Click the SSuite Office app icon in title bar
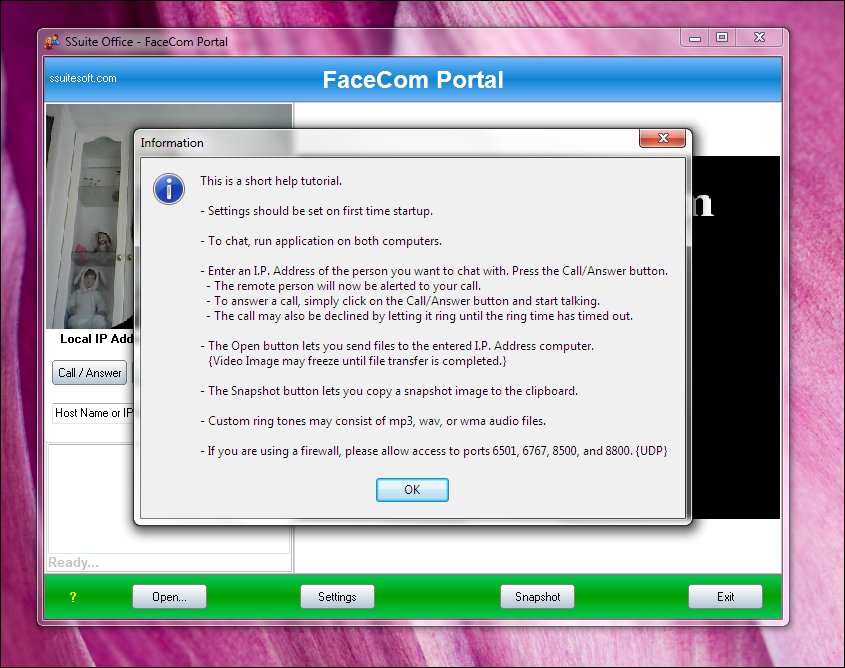845x668 pixels. tap(52, 41)
